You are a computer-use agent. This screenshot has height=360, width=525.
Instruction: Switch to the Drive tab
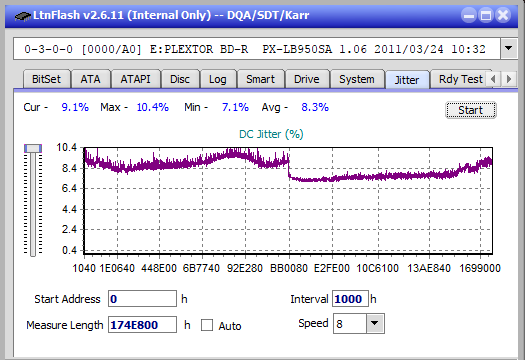click(307, 79)
